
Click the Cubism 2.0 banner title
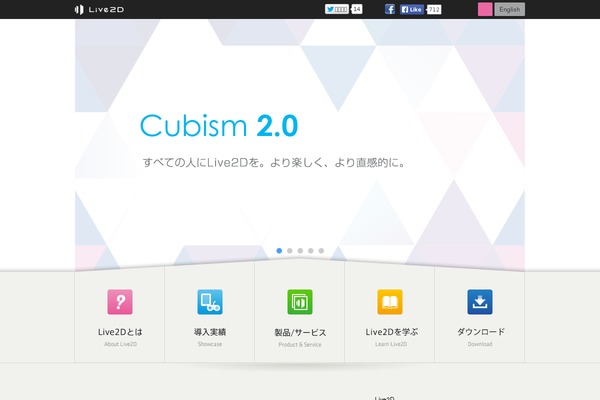pos(219,126)
